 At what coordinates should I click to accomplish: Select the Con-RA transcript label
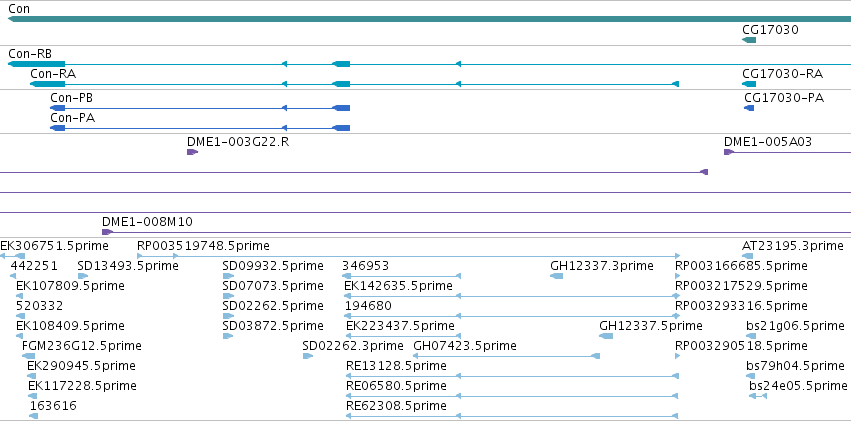53,74
